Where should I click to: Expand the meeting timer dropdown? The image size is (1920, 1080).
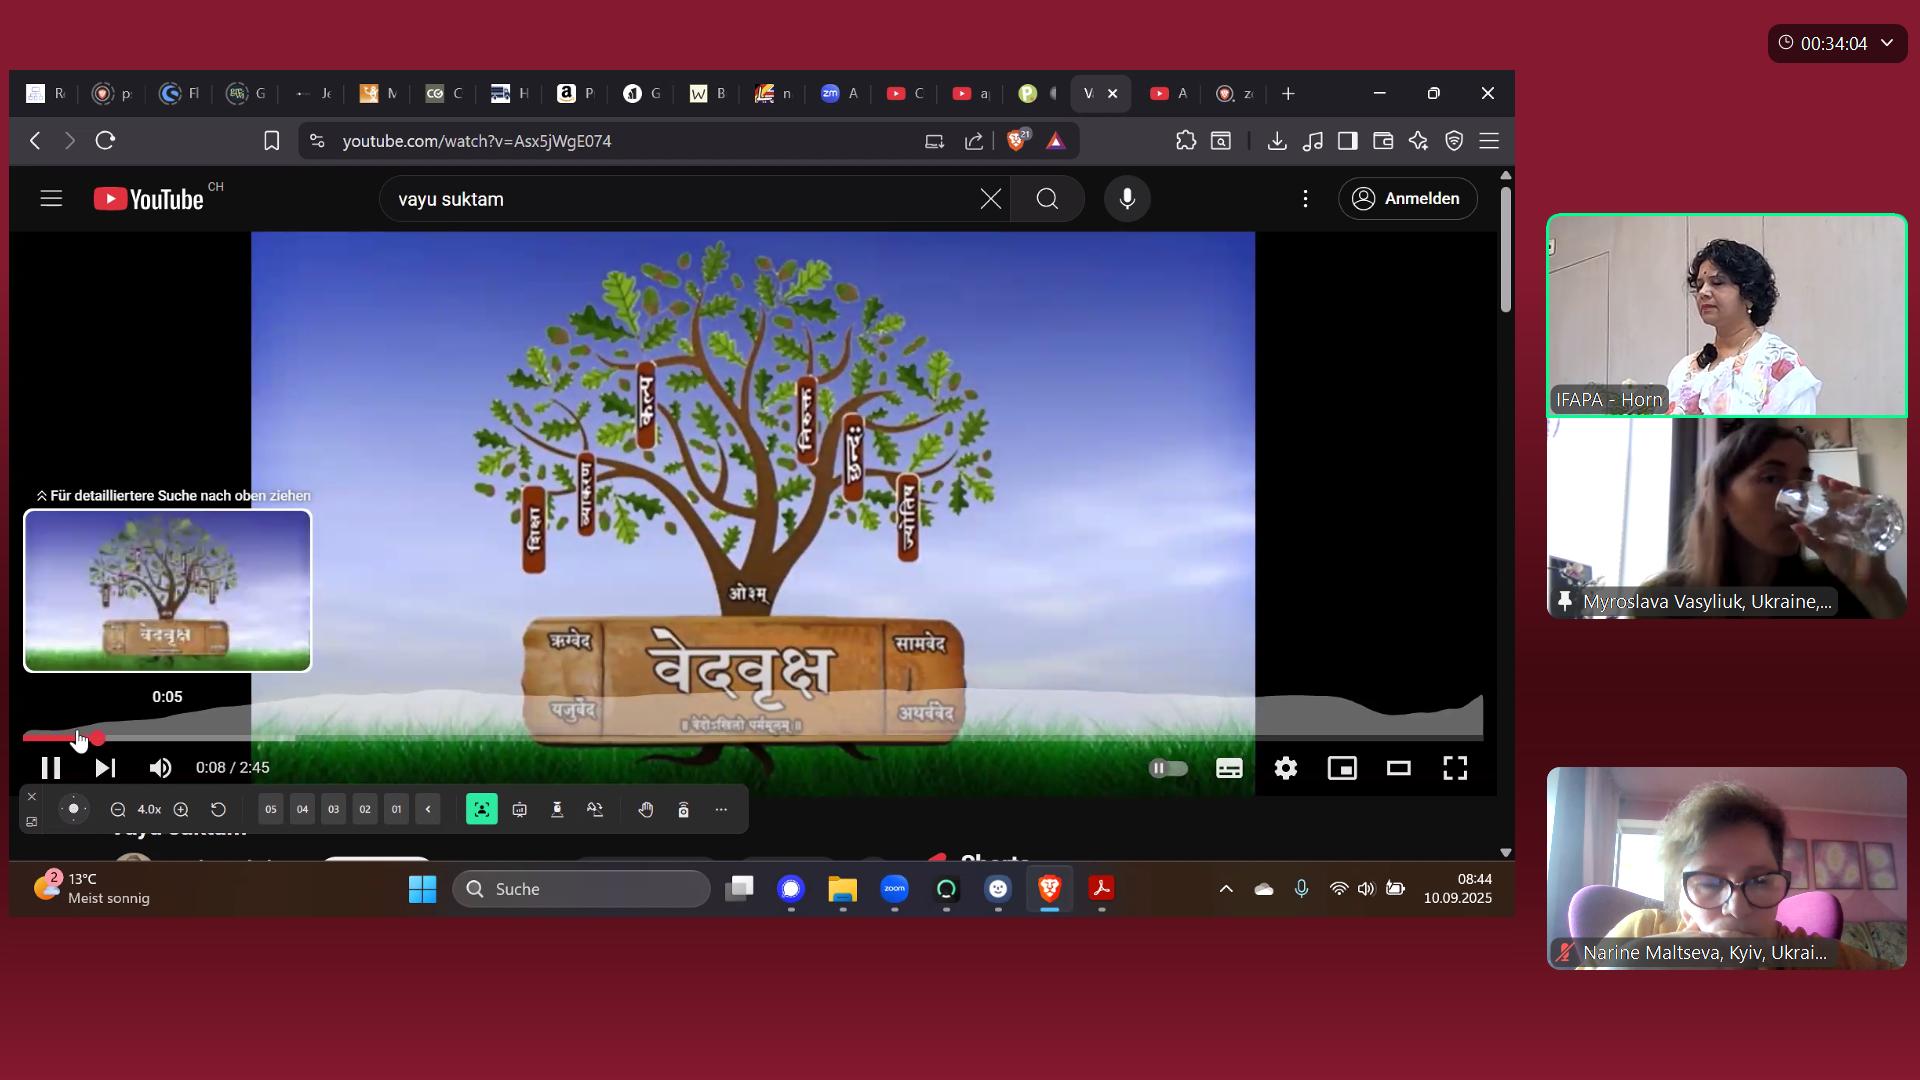(x=1887, y=43)
